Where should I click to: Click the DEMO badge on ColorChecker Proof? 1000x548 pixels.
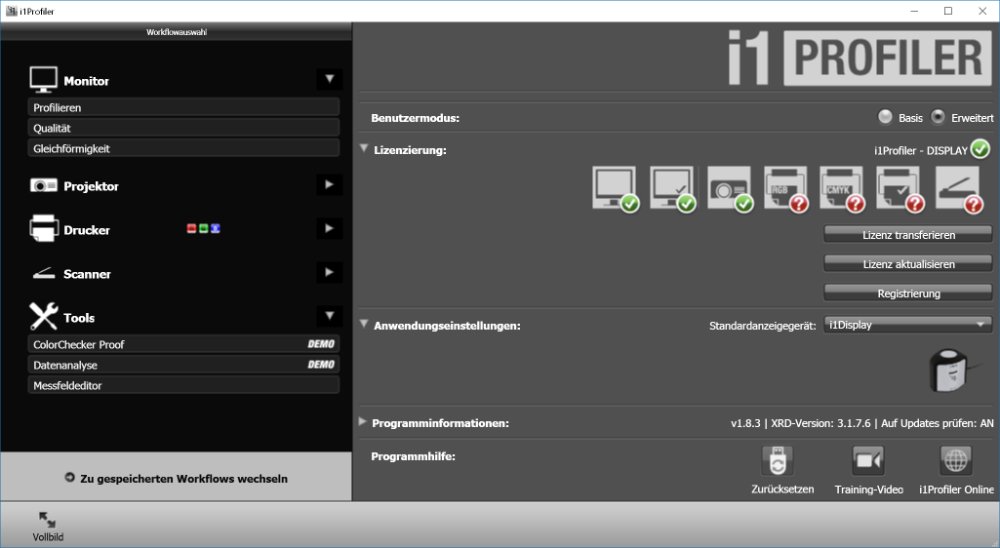[321, 344]
